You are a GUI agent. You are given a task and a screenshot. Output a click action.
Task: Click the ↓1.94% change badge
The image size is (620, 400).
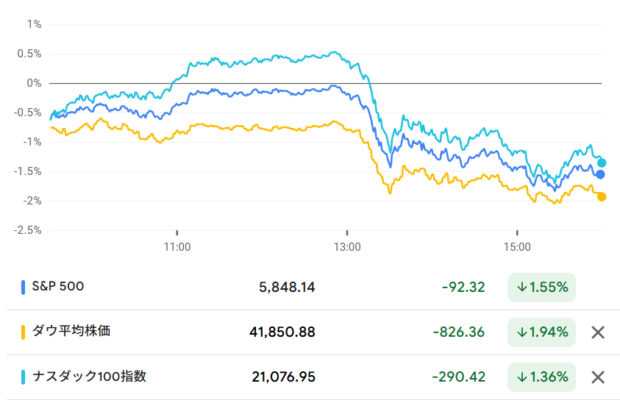pyautogui.click(x=541, y=332)
